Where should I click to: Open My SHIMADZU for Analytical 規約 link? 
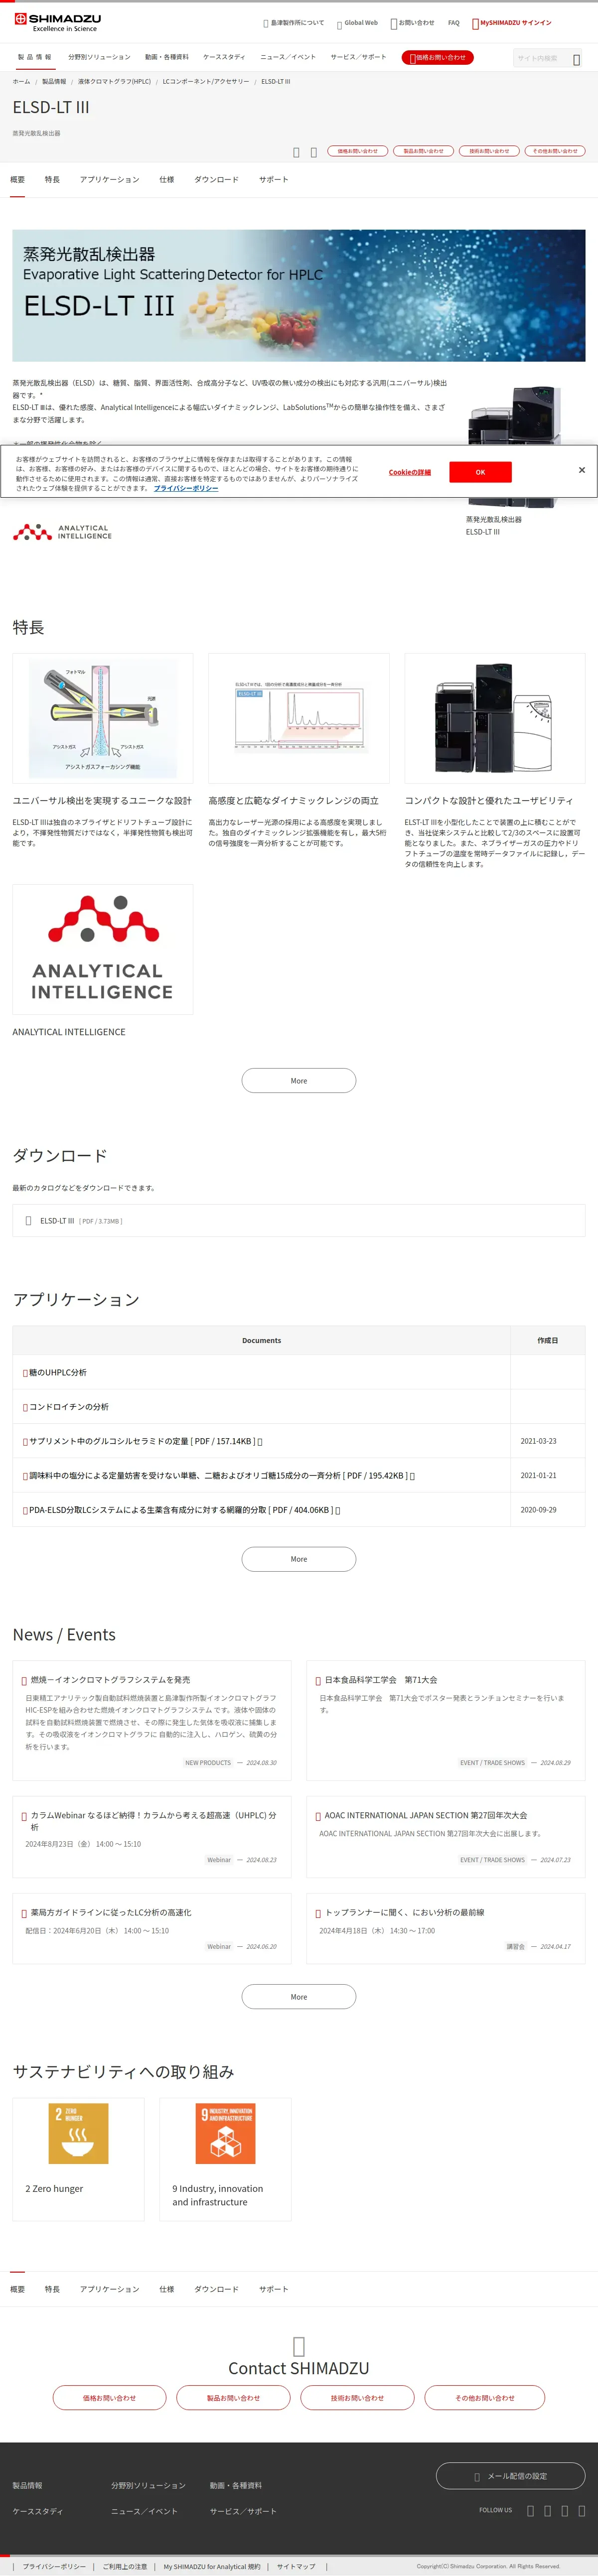point(211,2566)
